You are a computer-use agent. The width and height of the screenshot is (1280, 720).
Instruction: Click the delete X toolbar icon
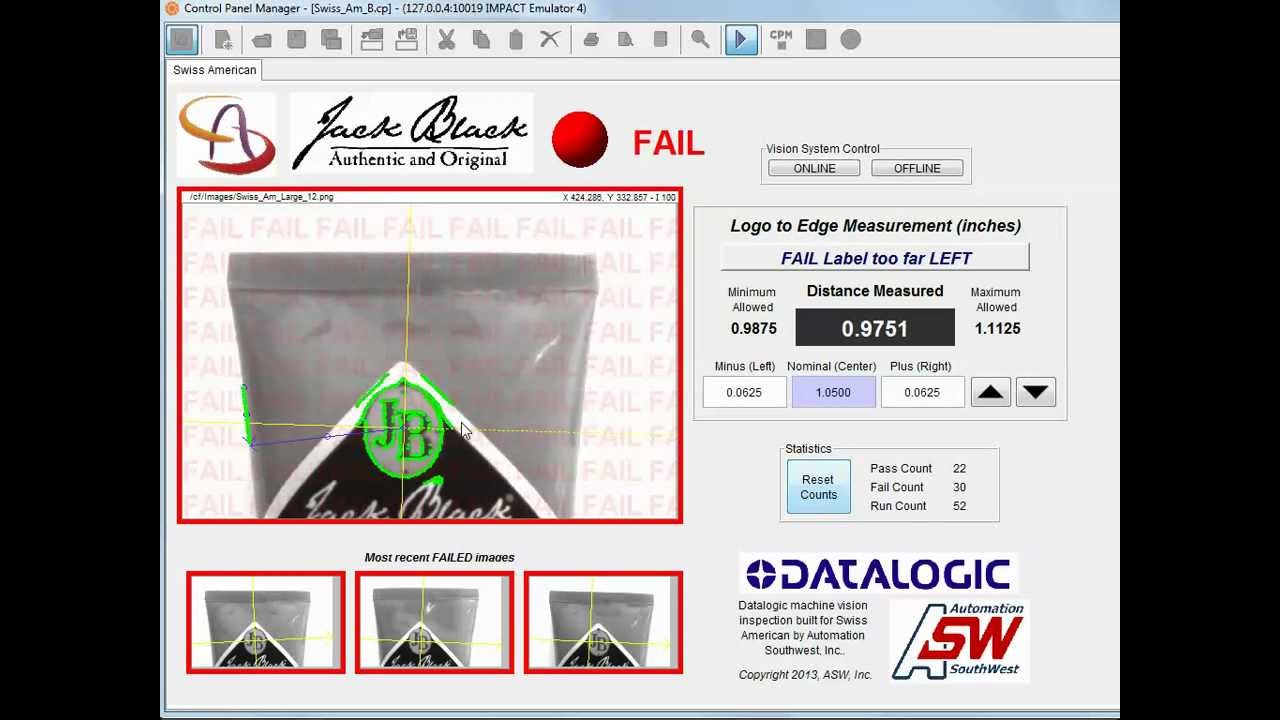pos(550,39)
